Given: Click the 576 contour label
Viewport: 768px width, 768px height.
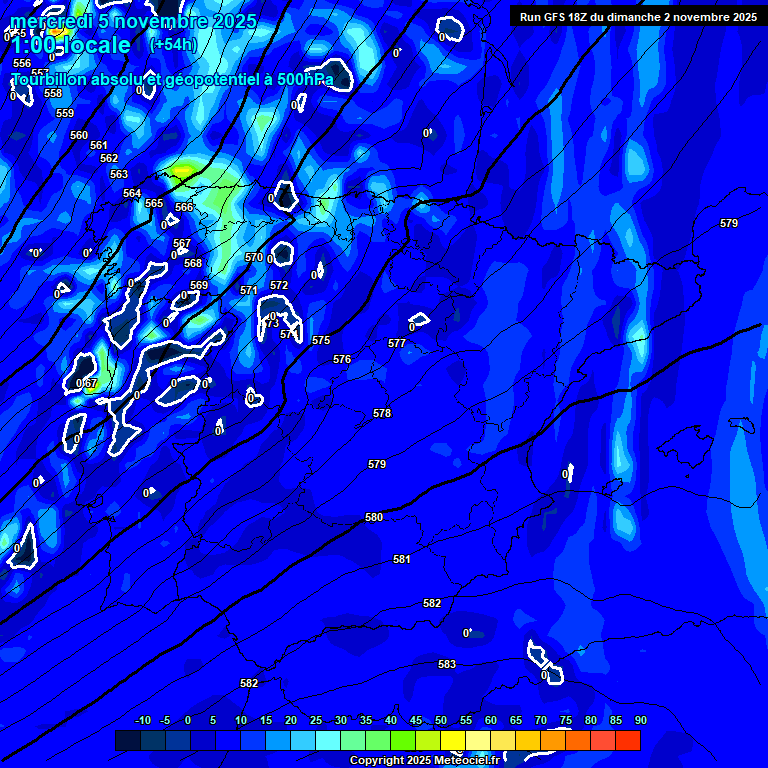Looking at the screenshot, I should click(342, 359).
